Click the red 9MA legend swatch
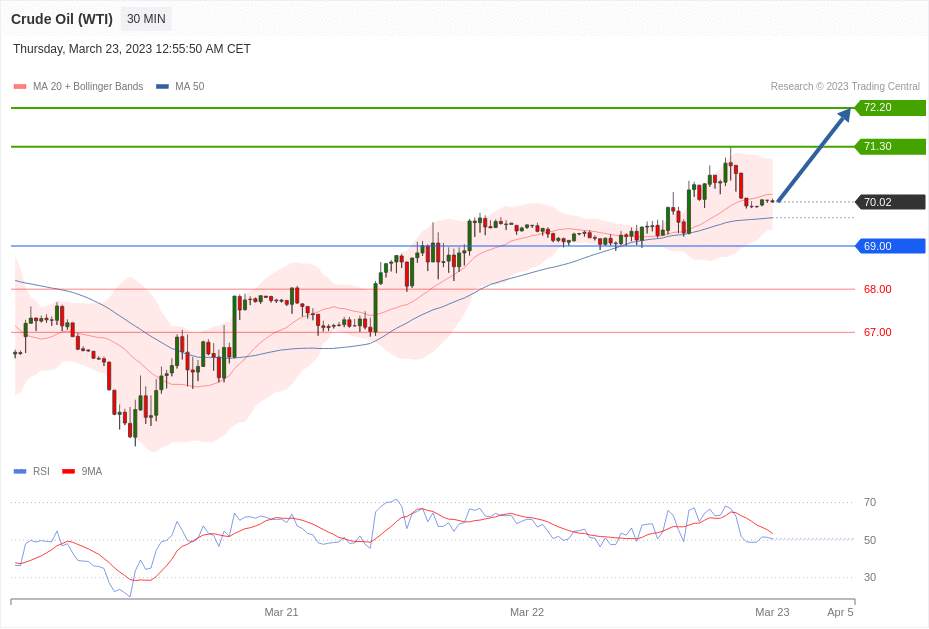 [69, 471]
